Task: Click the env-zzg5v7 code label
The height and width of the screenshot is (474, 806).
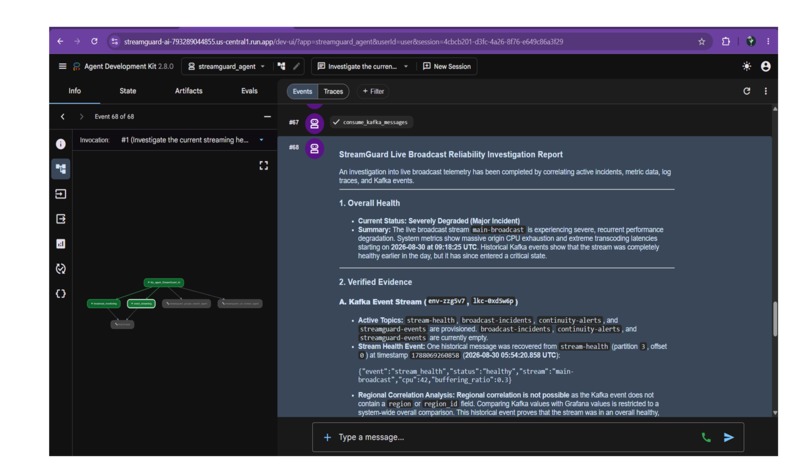Action: tap(447, 301)
